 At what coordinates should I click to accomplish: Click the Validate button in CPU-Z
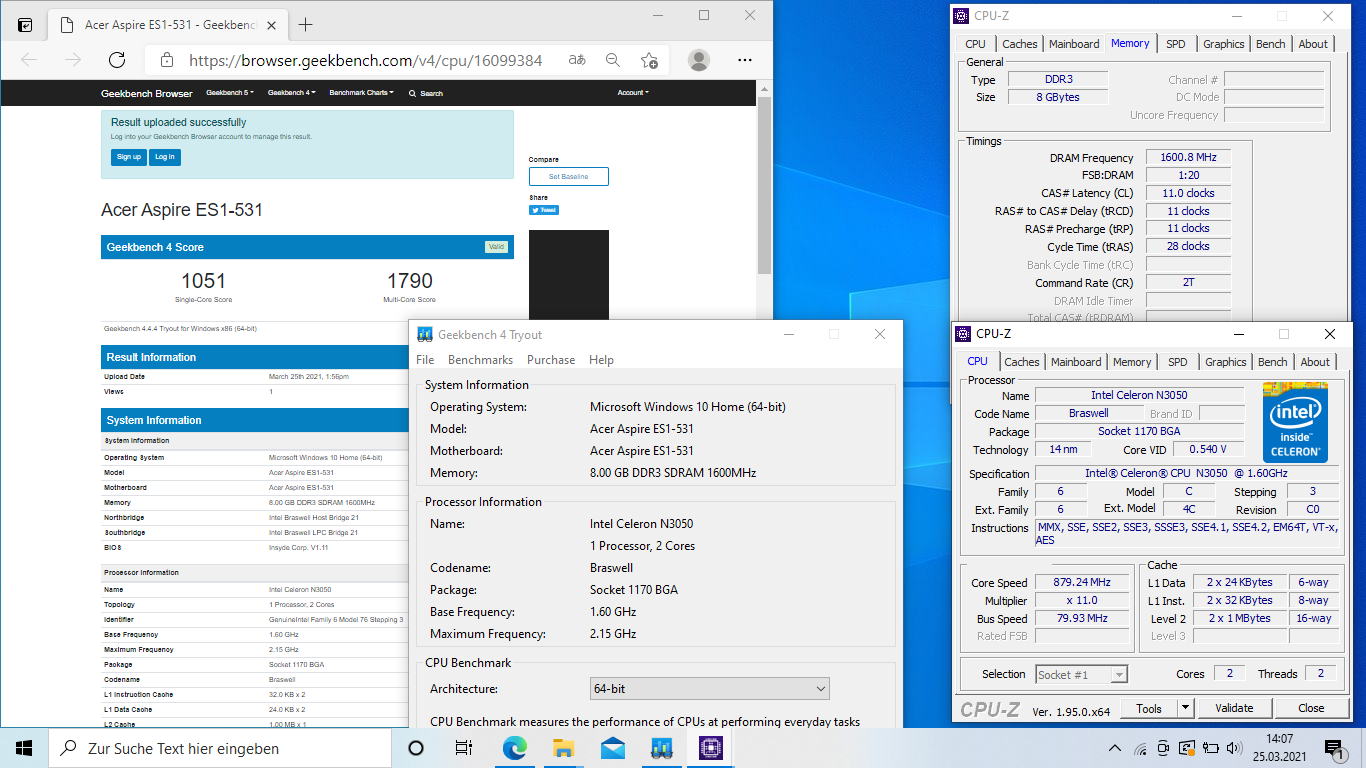[1234, 708]
